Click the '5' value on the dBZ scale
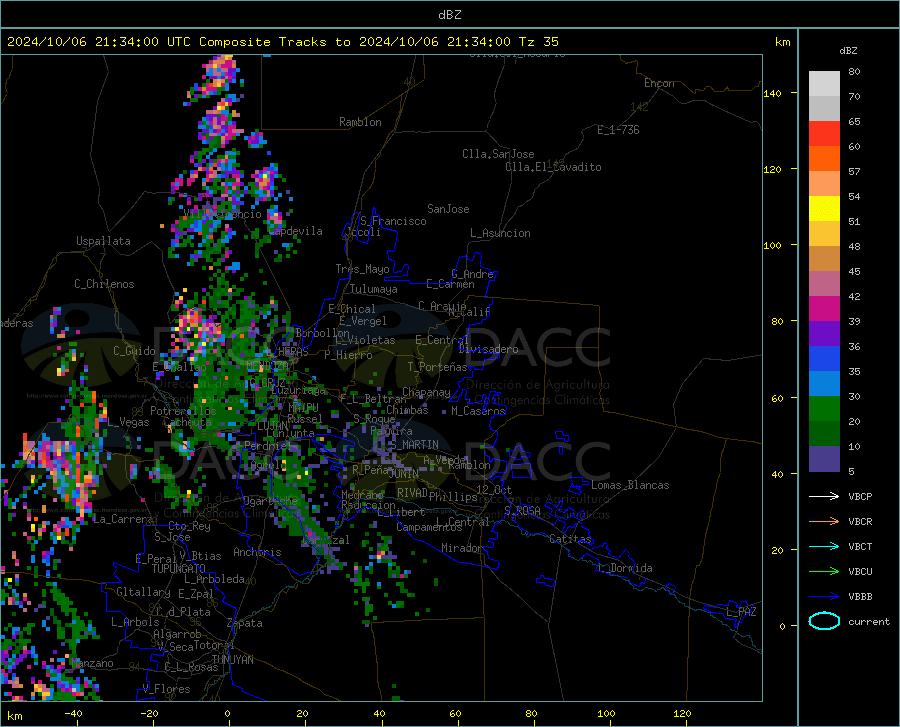 851,471
